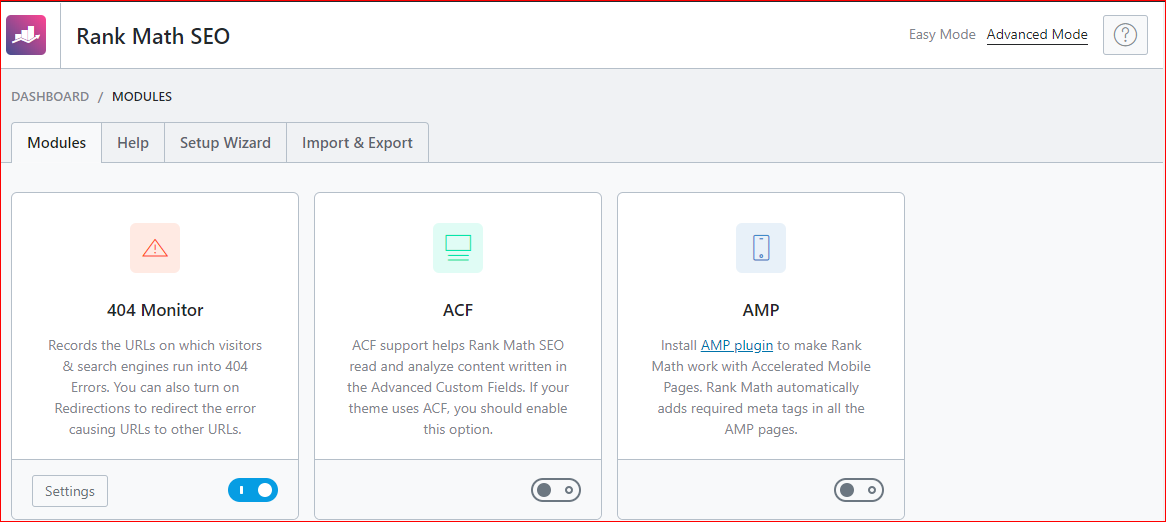Select the Modules tab
1166x522 pixels.
click(57, 143)
